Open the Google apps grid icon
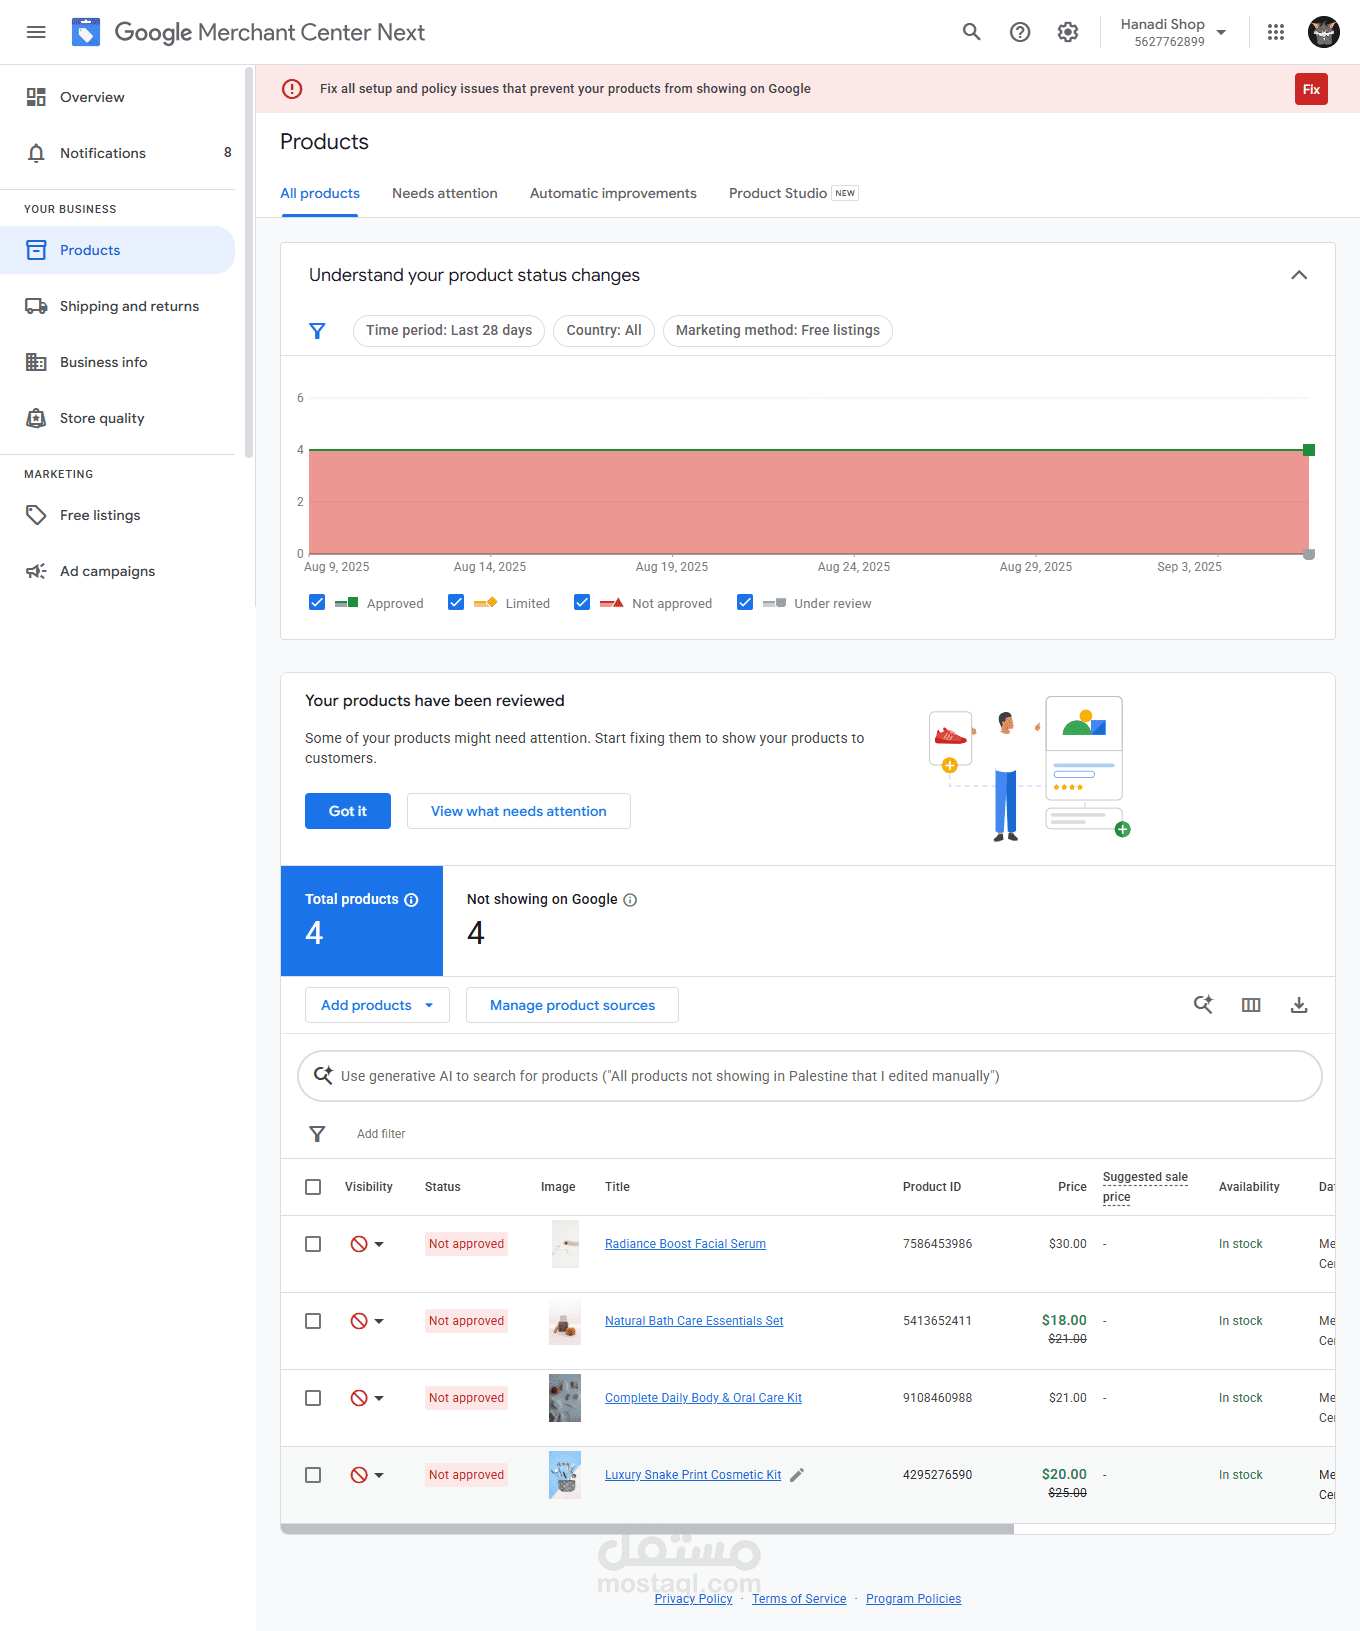This screenshot has height=1631, width=1360. [1276, 32]
